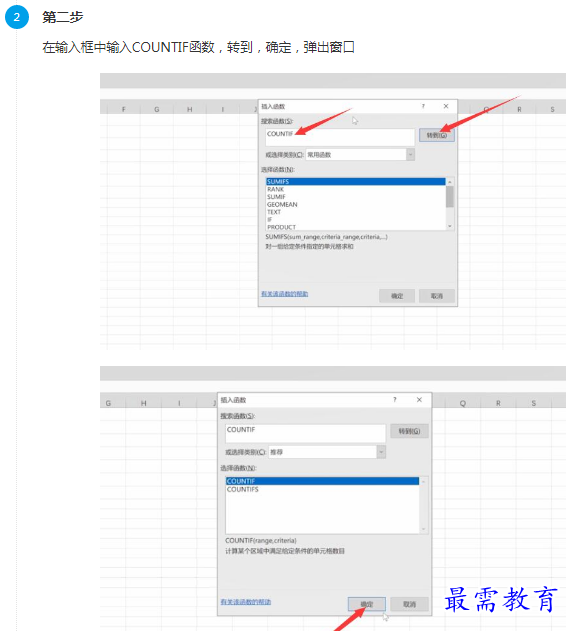Select column R header in upper spreadsheet
Screen dimensions: 566x631
(x=519, y=109)
